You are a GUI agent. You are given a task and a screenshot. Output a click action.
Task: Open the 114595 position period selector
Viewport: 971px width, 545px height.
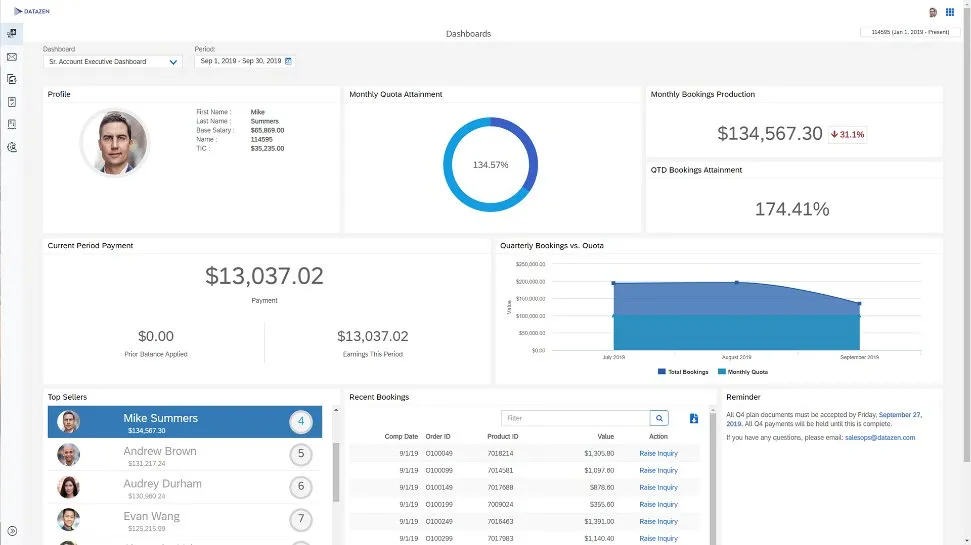[x=910, y=32]
